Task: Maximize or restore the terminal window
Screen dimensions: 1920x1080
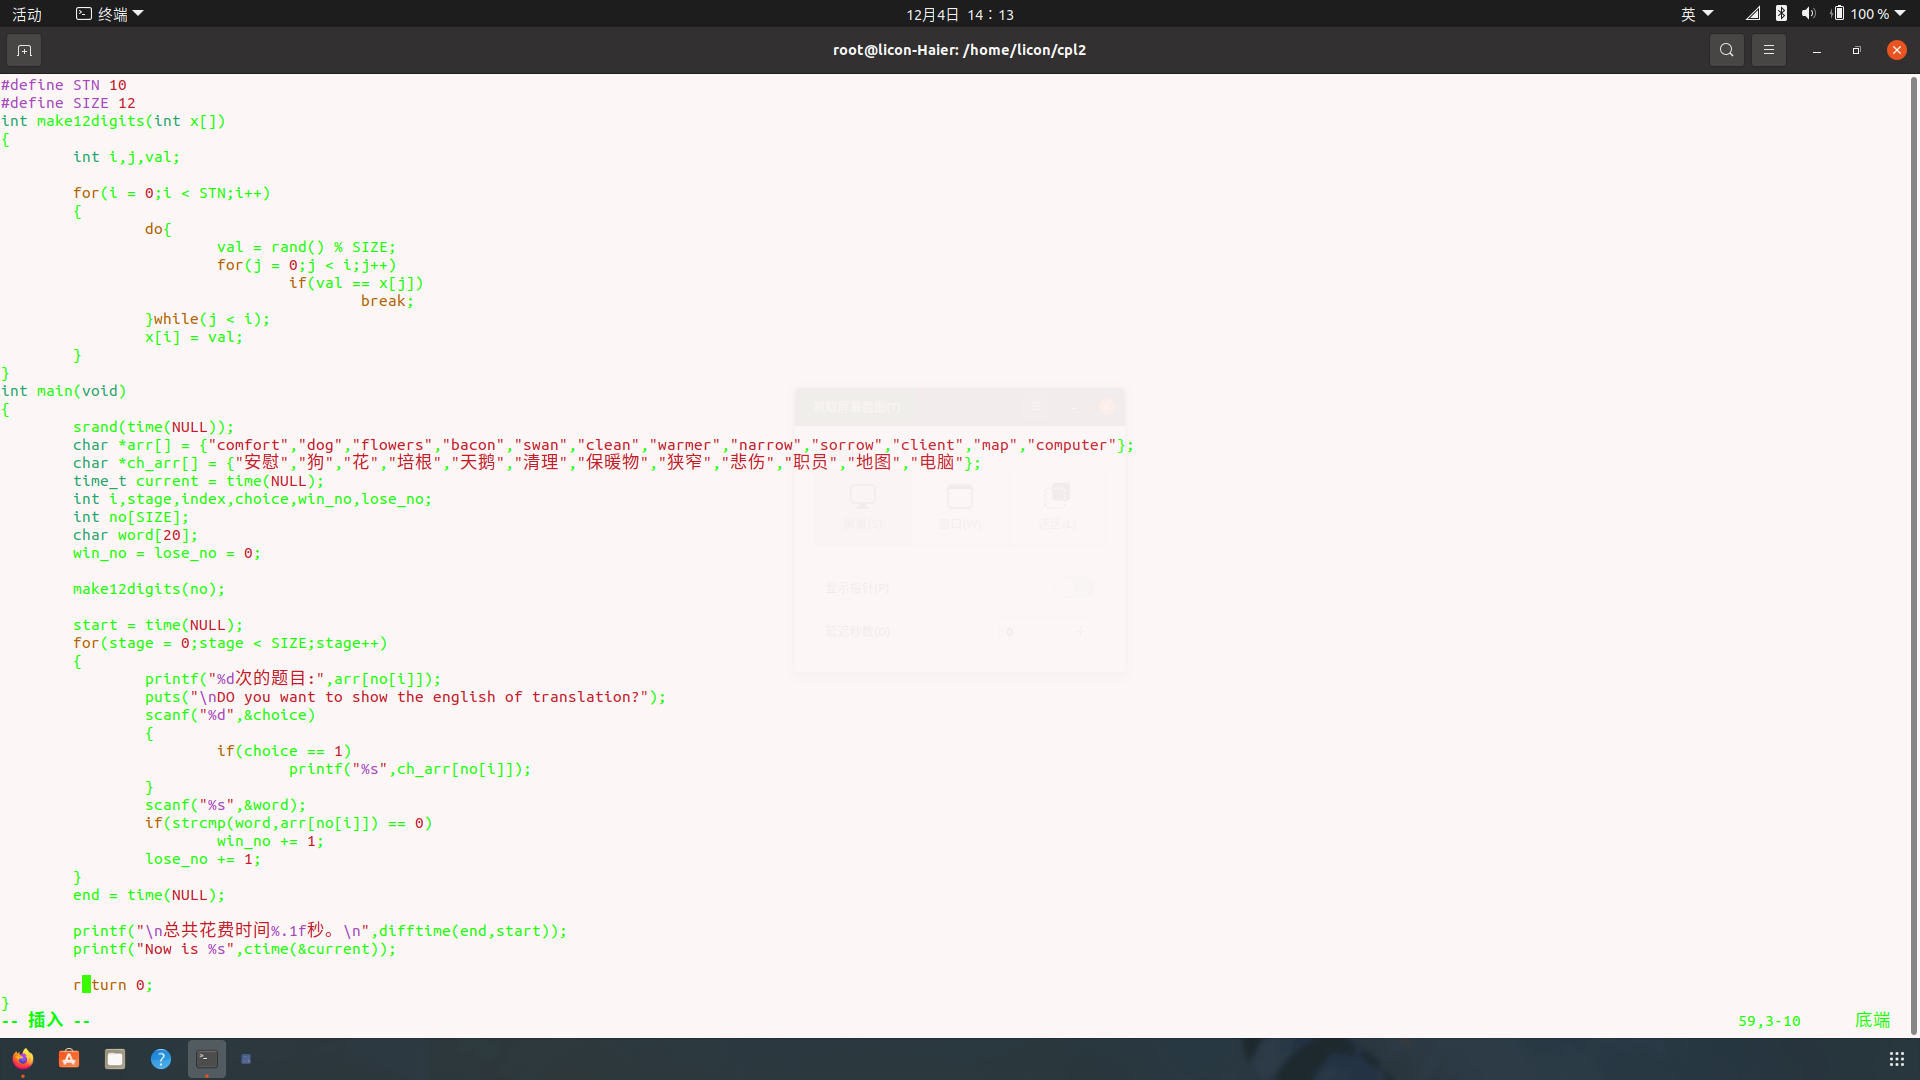Action: (x=1856, y=50)
